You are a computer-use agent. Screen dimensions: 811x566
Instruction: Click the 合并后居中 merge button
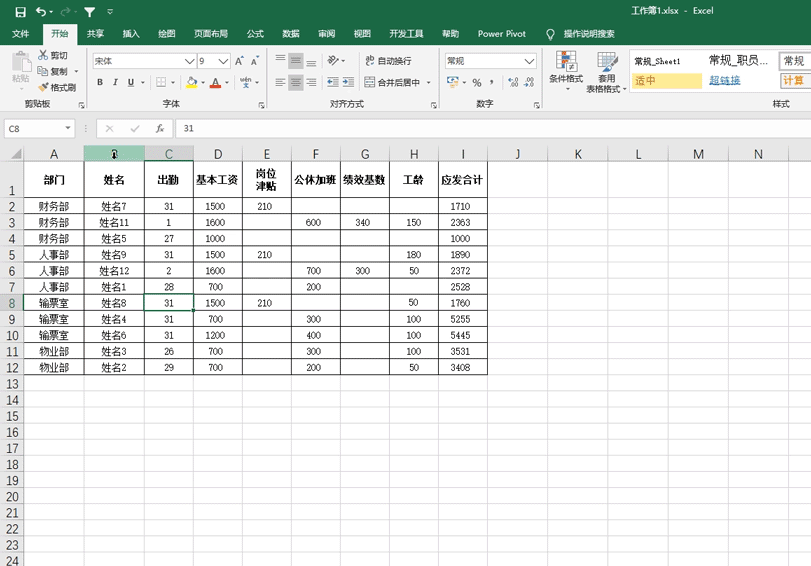[392, 82]
